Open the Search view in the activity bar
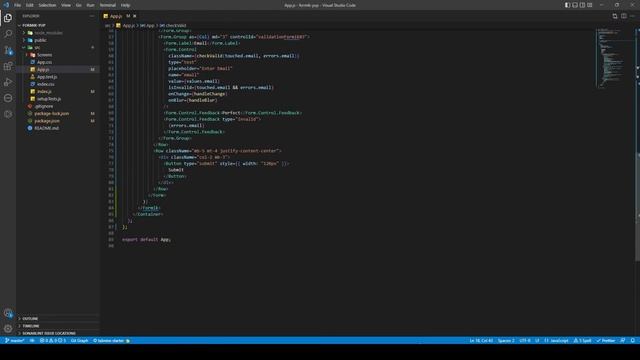Viewport: 640px width, 360px height. pyautogui.click(x=8, y=34)
